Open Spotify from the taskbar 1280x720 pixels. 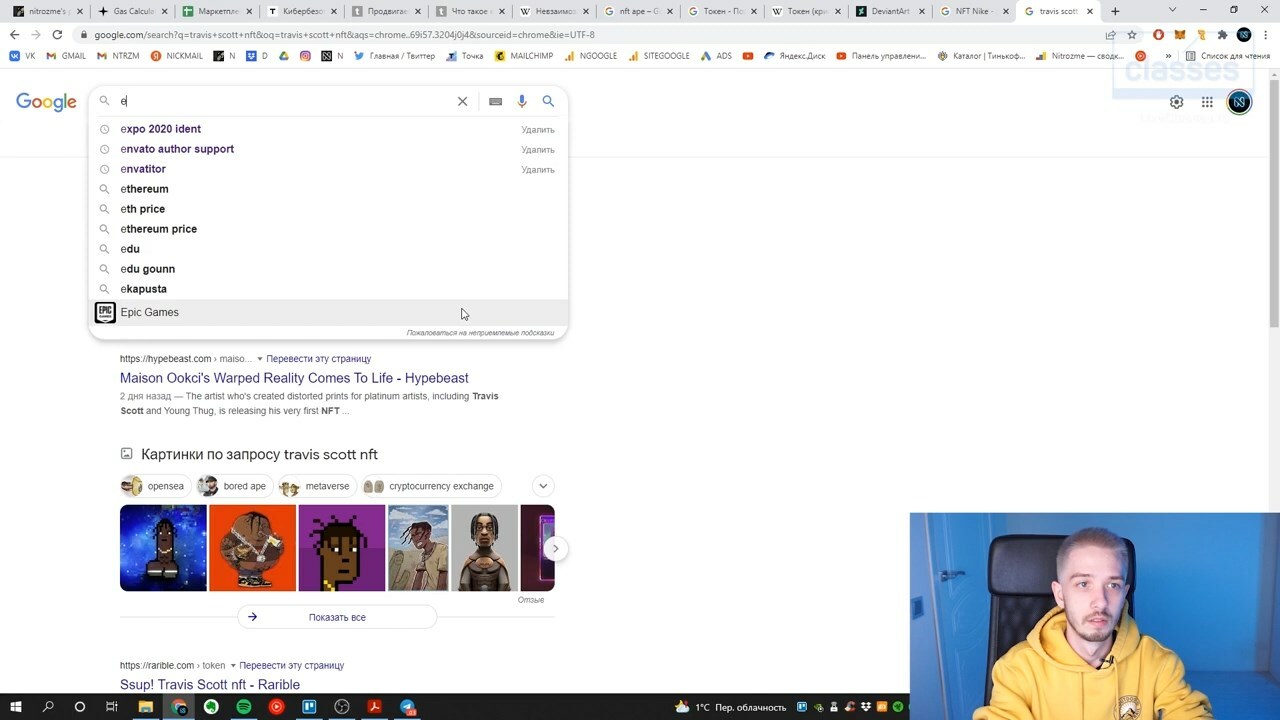pyautogui.click(x=244, y=707)
